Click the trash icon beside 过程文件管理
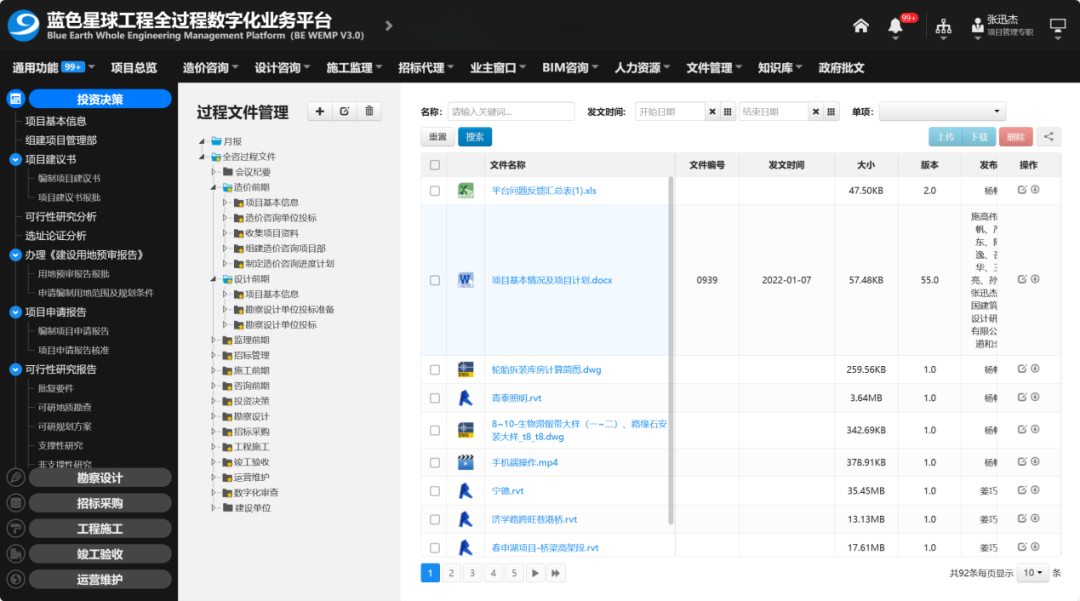The width and height of the screenshot is (1080, 601). (369, 112)
